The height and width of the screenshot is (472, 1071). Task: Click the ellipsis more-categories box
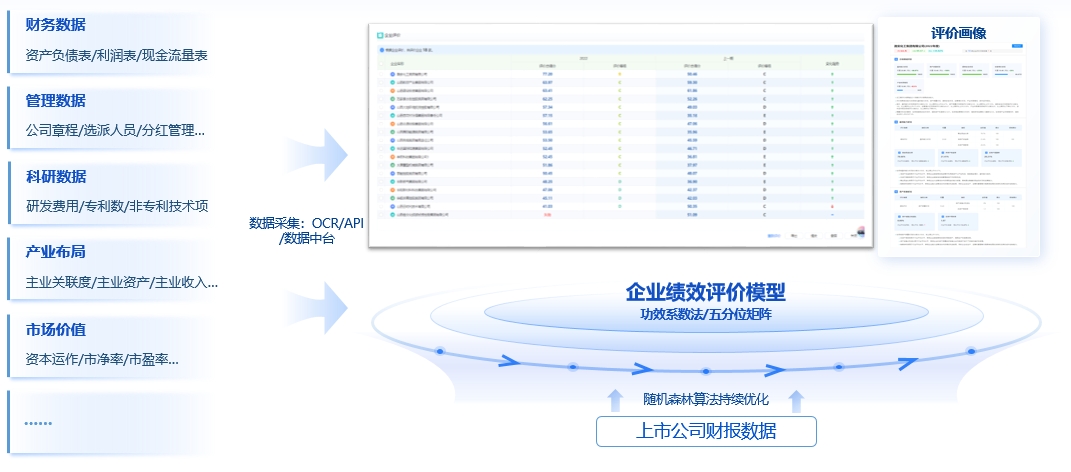(x=110, y=422)
